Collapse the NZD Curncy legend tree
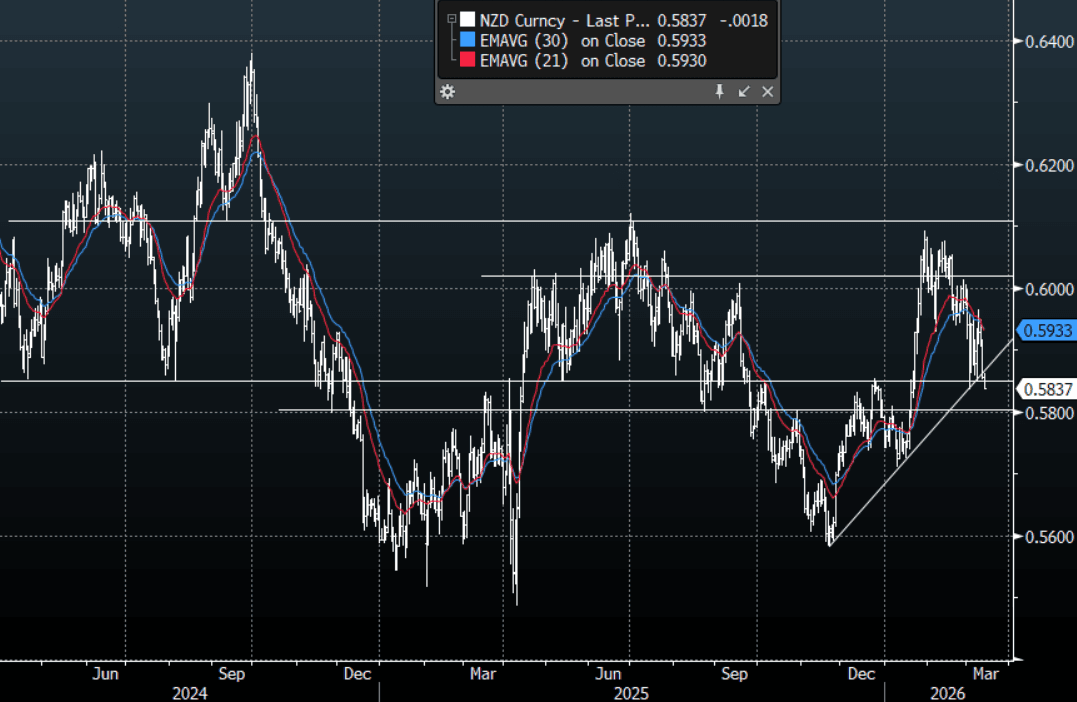 point(451,19)
